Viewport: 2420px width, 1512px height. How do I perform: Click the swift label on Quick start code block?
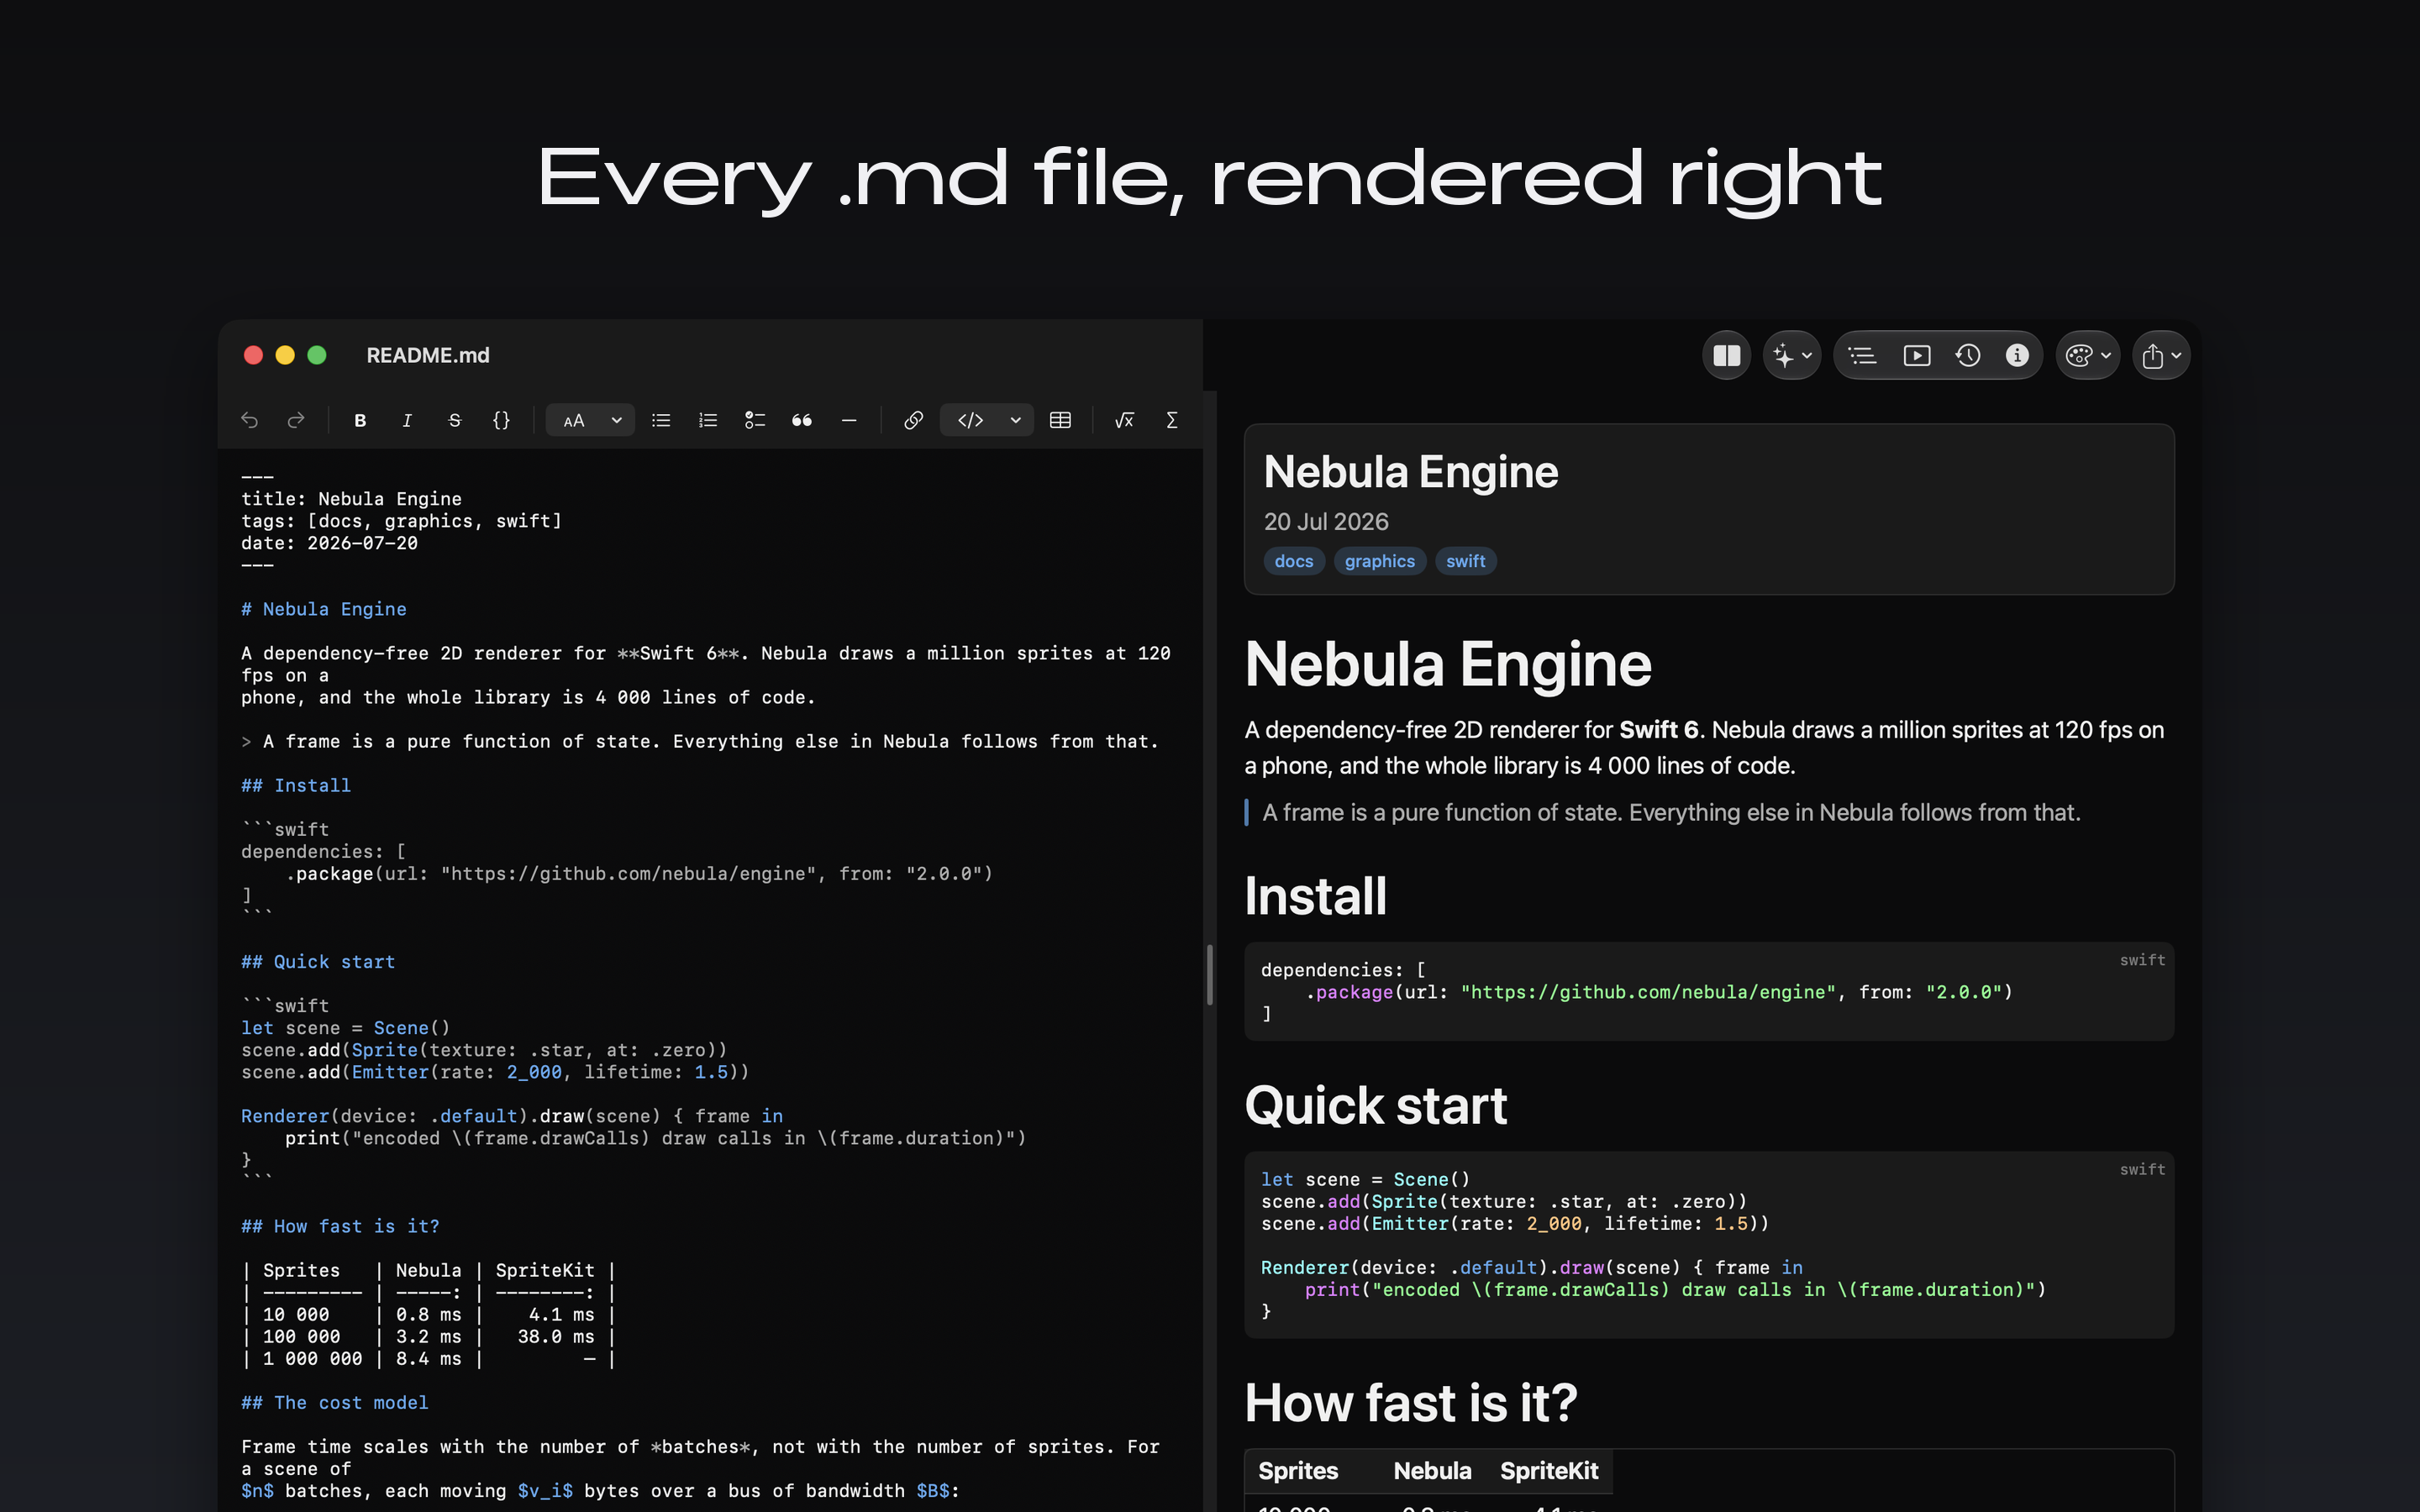pos(2142,1169)
